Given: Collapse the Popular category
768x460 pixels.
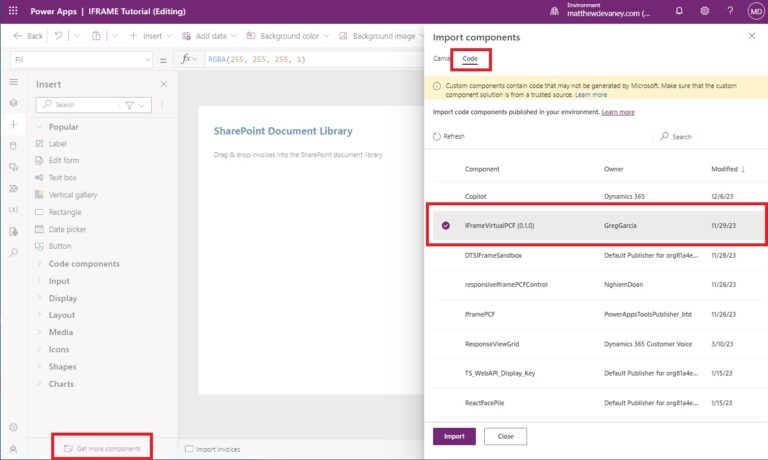Looking at the screenshot, I should [63, 127].
